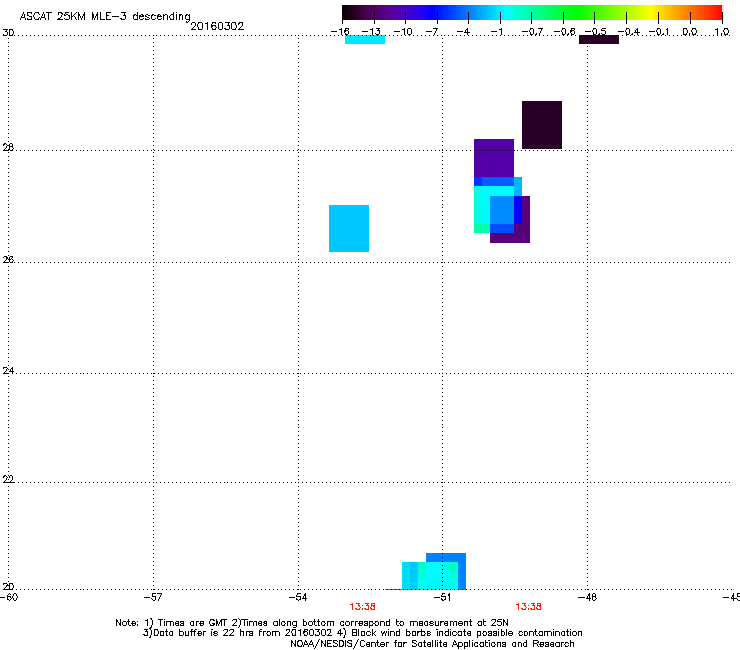Click the -0.4 color scale label
The image size is (740, 650).
point(629,32)
